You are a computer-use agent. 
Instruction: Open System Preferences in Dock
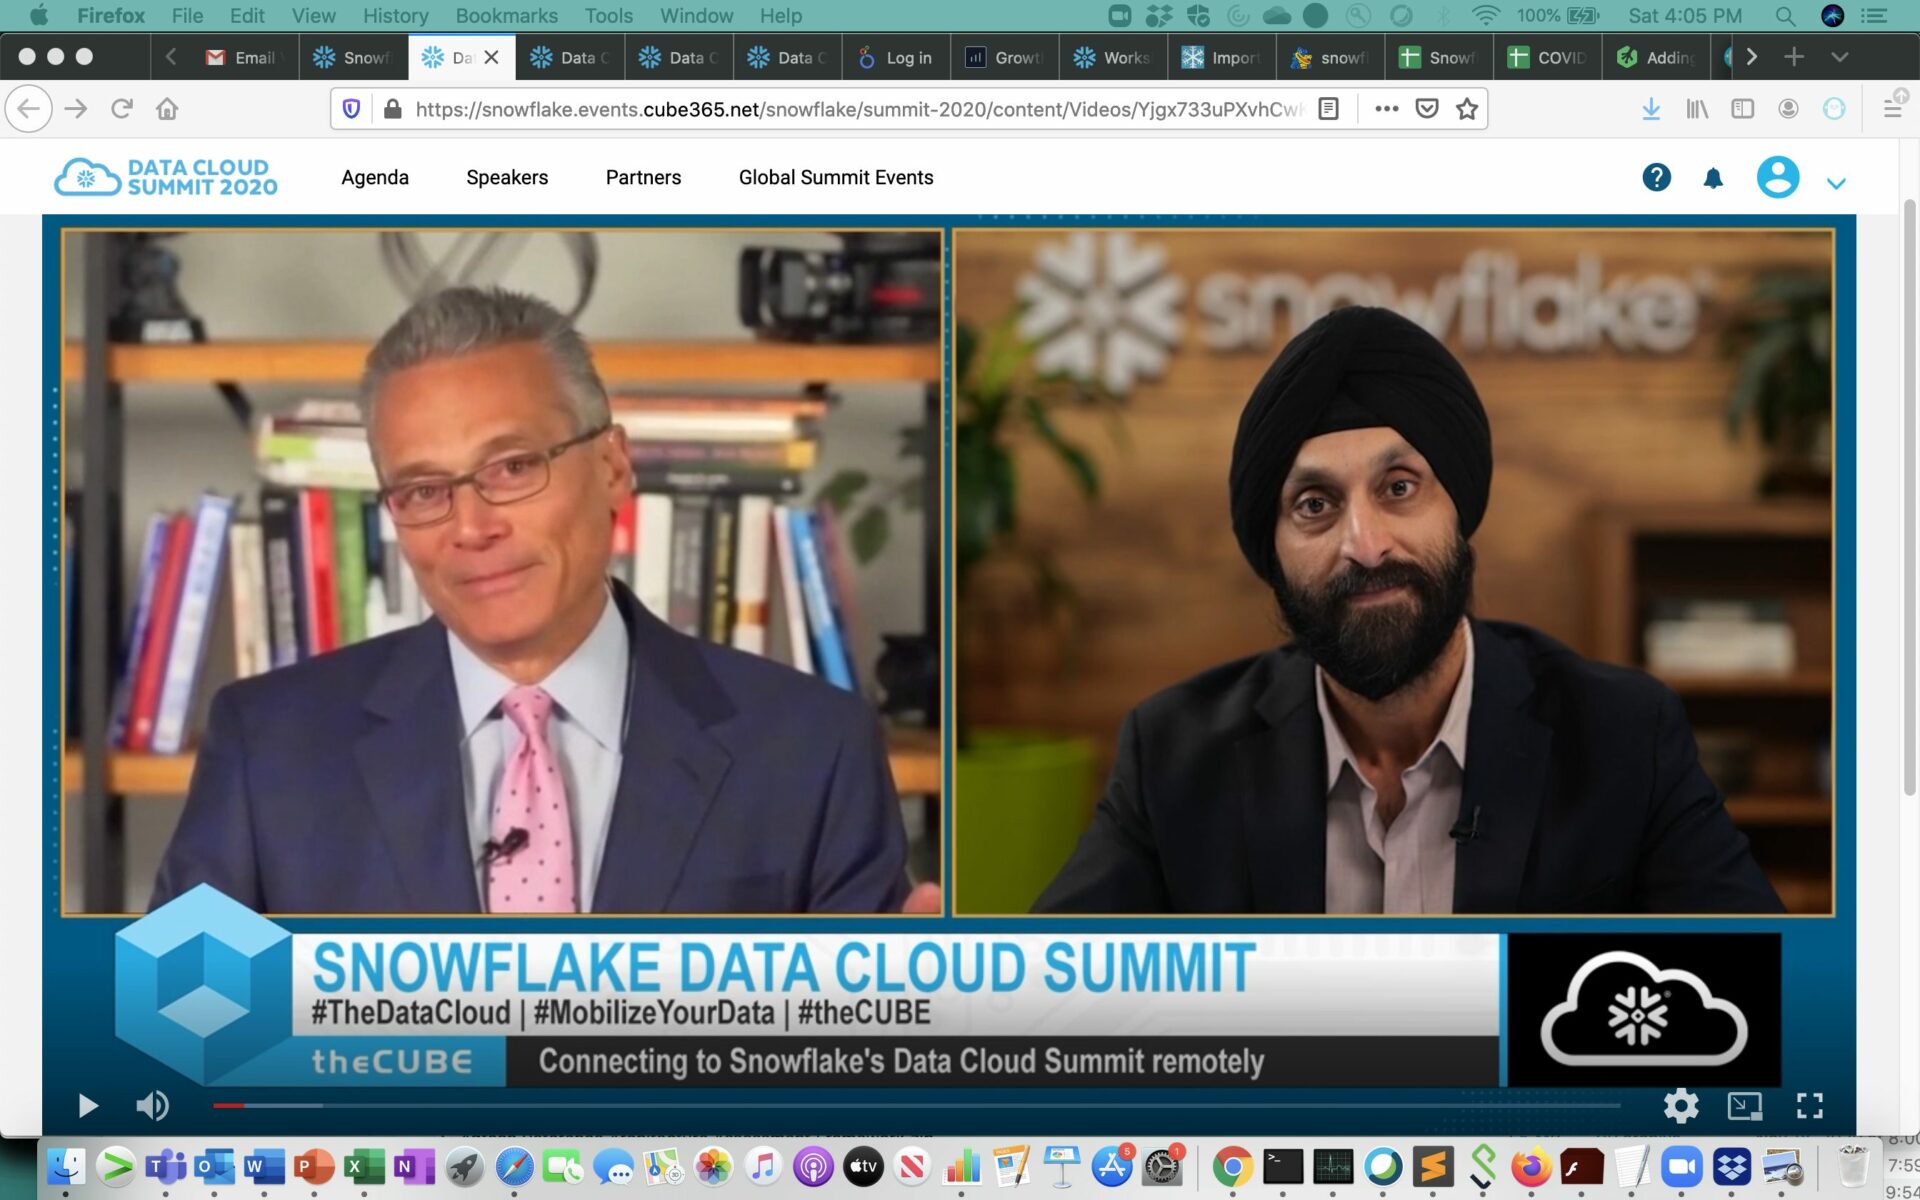coord(1162,1166)
